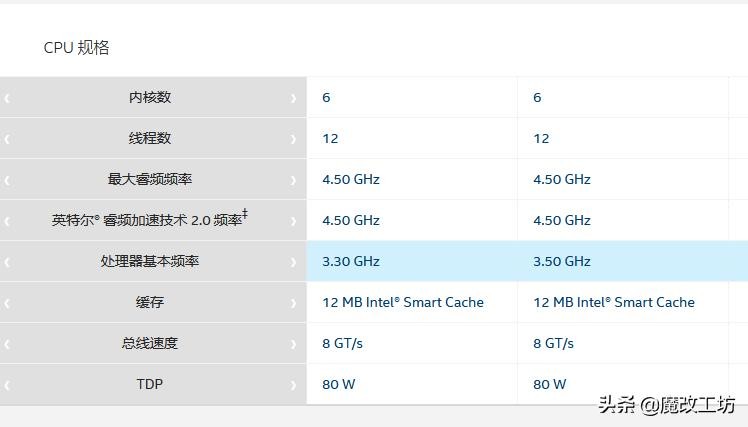Click the left chevron on the 缓存 row

(7, 303)
